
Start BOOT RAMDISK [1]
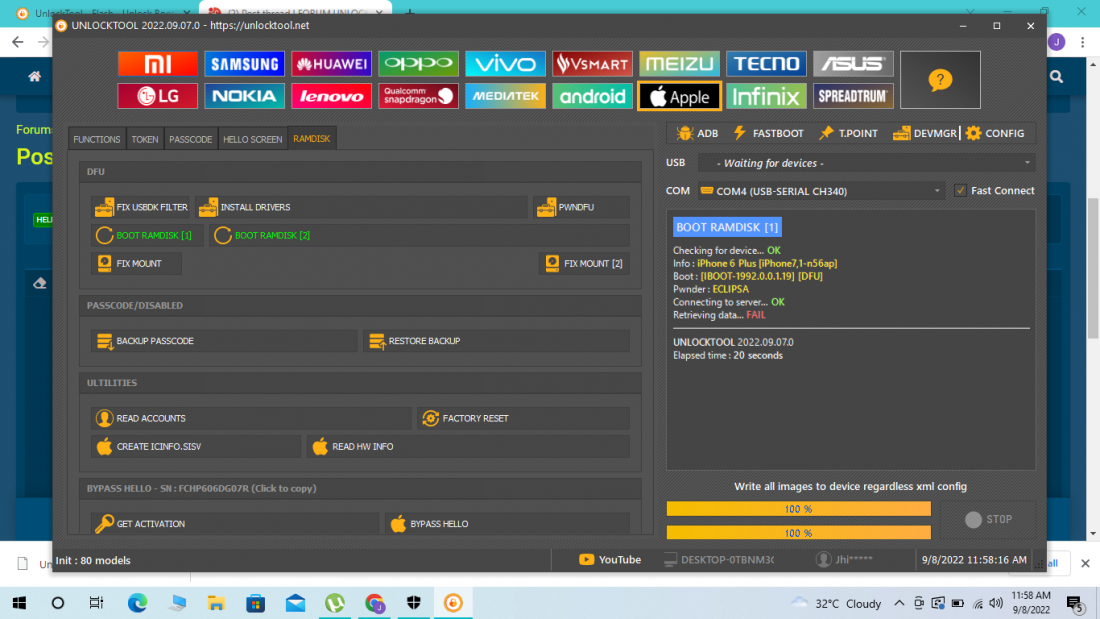[146, 235]
